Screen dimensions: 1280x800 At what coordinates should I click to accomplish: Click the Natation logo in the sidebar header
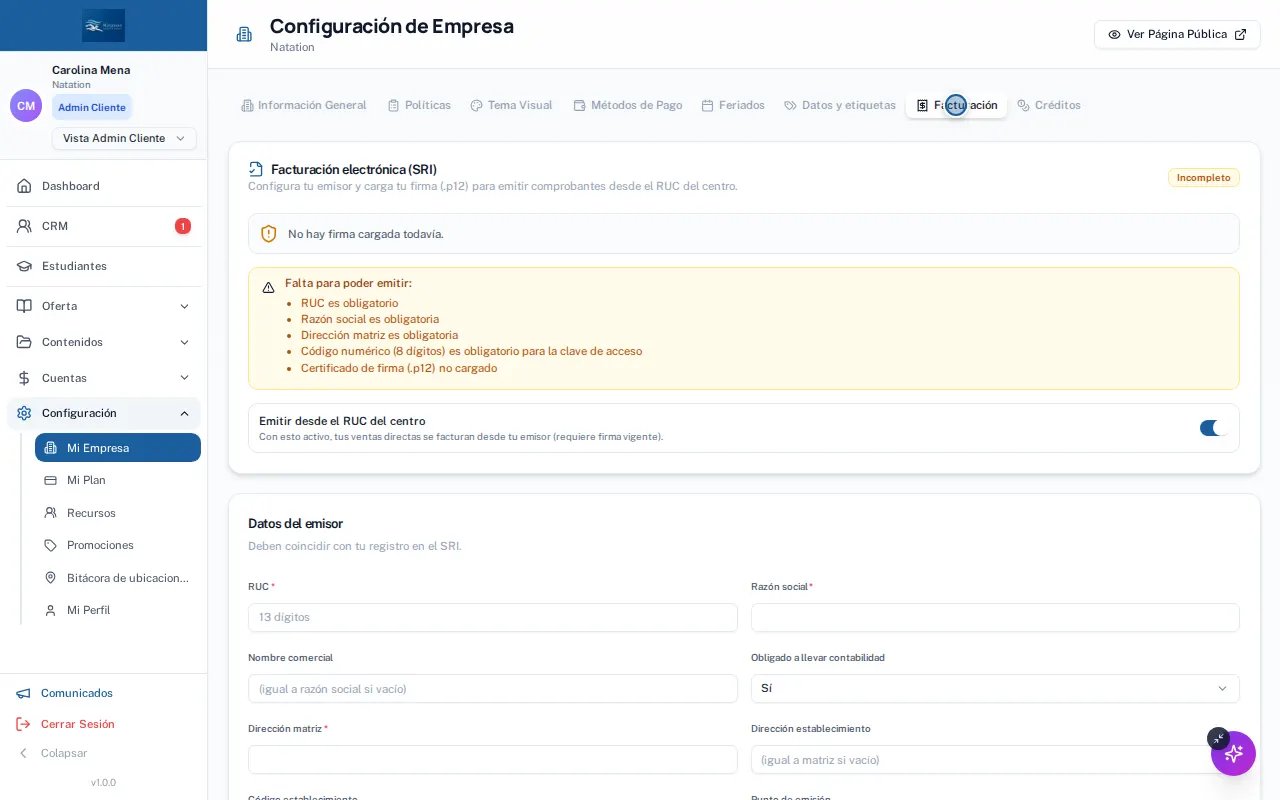point(103,25)
